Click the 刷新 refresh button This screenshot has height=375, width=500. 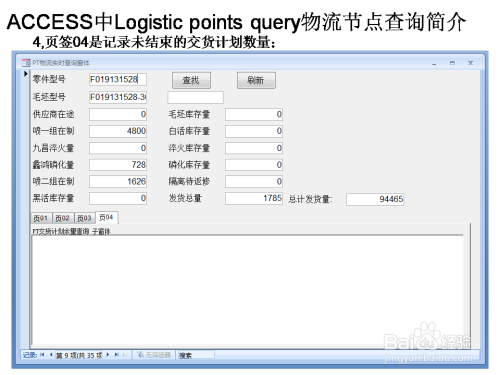click(x=256, y=80)
